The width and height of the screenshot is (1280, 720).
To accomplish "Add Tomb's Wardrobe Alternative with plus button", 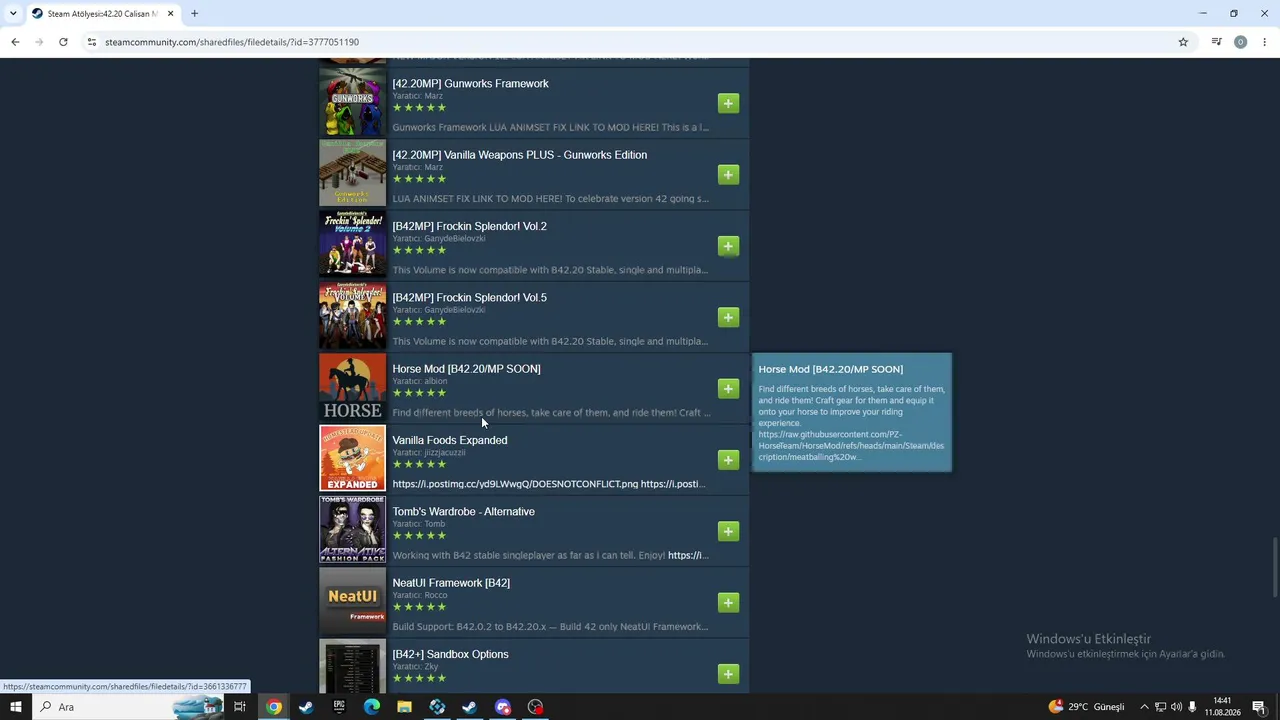I will coord(728,531).
